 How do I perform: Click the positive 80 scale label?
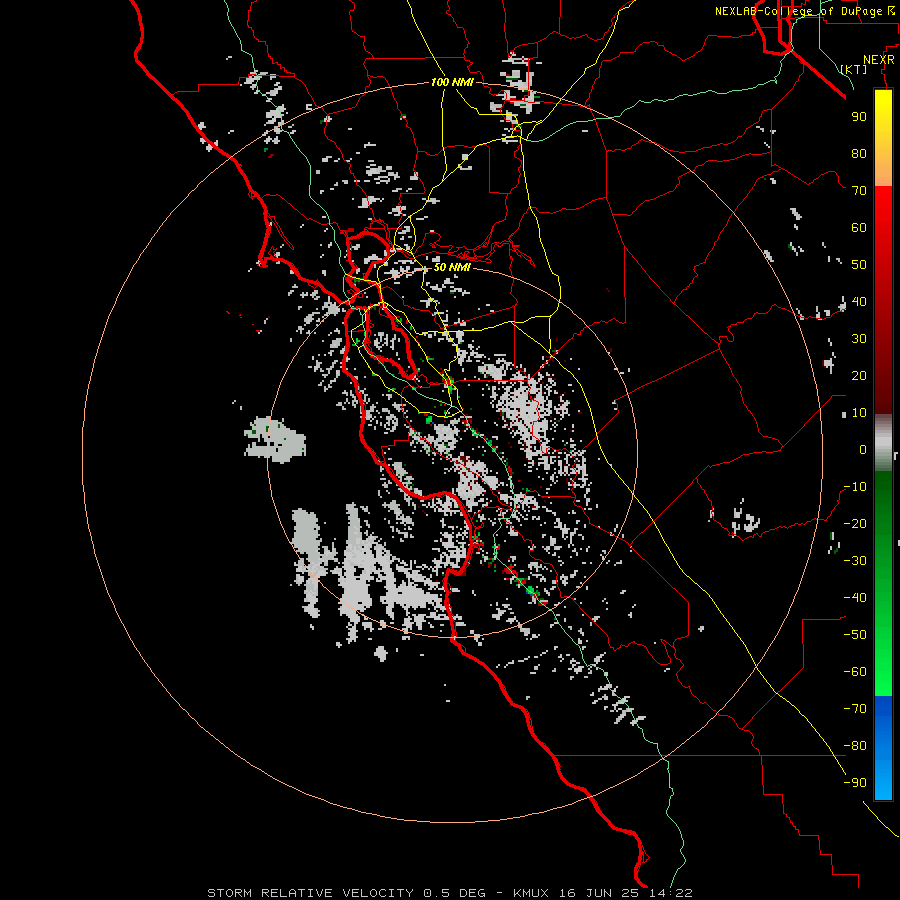point(859,153)
